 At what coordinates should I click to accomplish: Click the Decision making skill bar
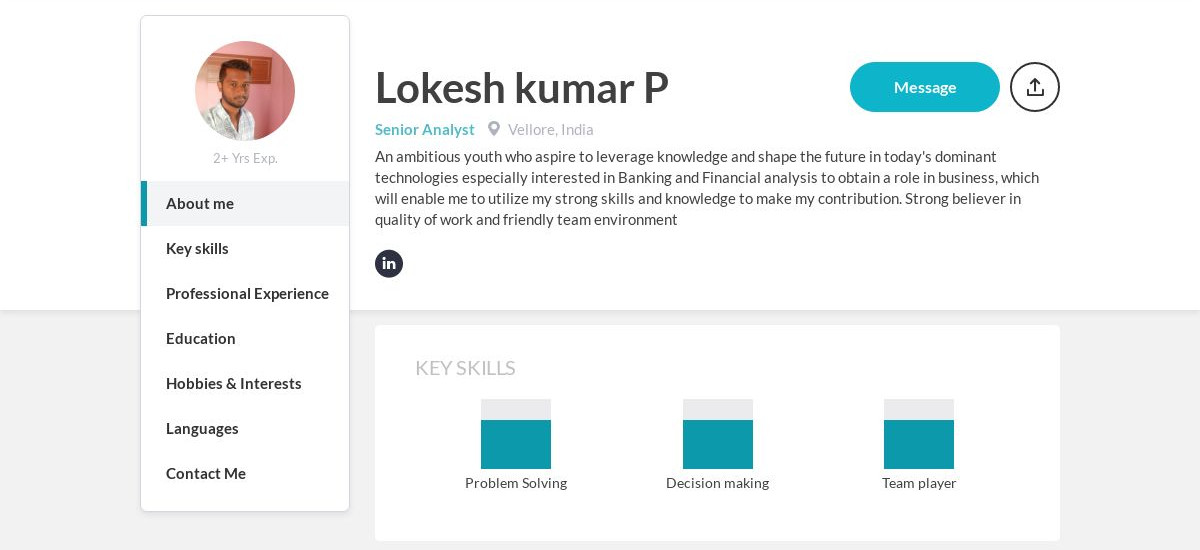718,434
